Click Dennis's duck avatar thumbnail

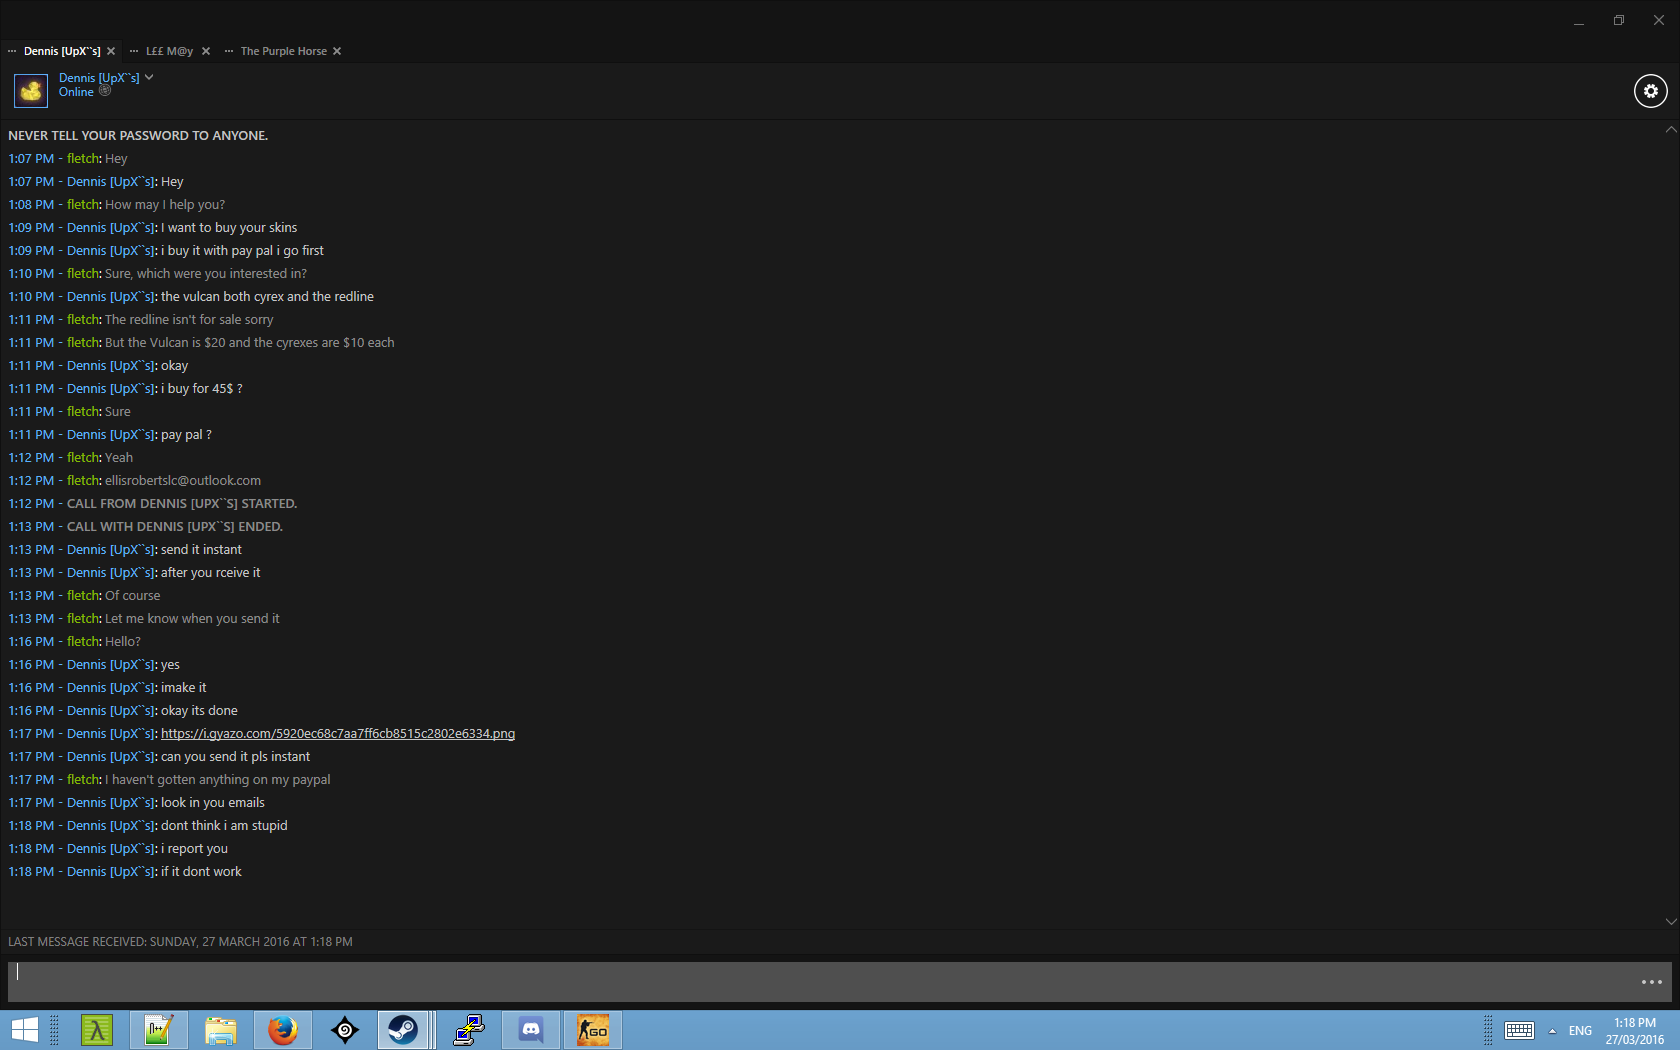pos(31,91)
